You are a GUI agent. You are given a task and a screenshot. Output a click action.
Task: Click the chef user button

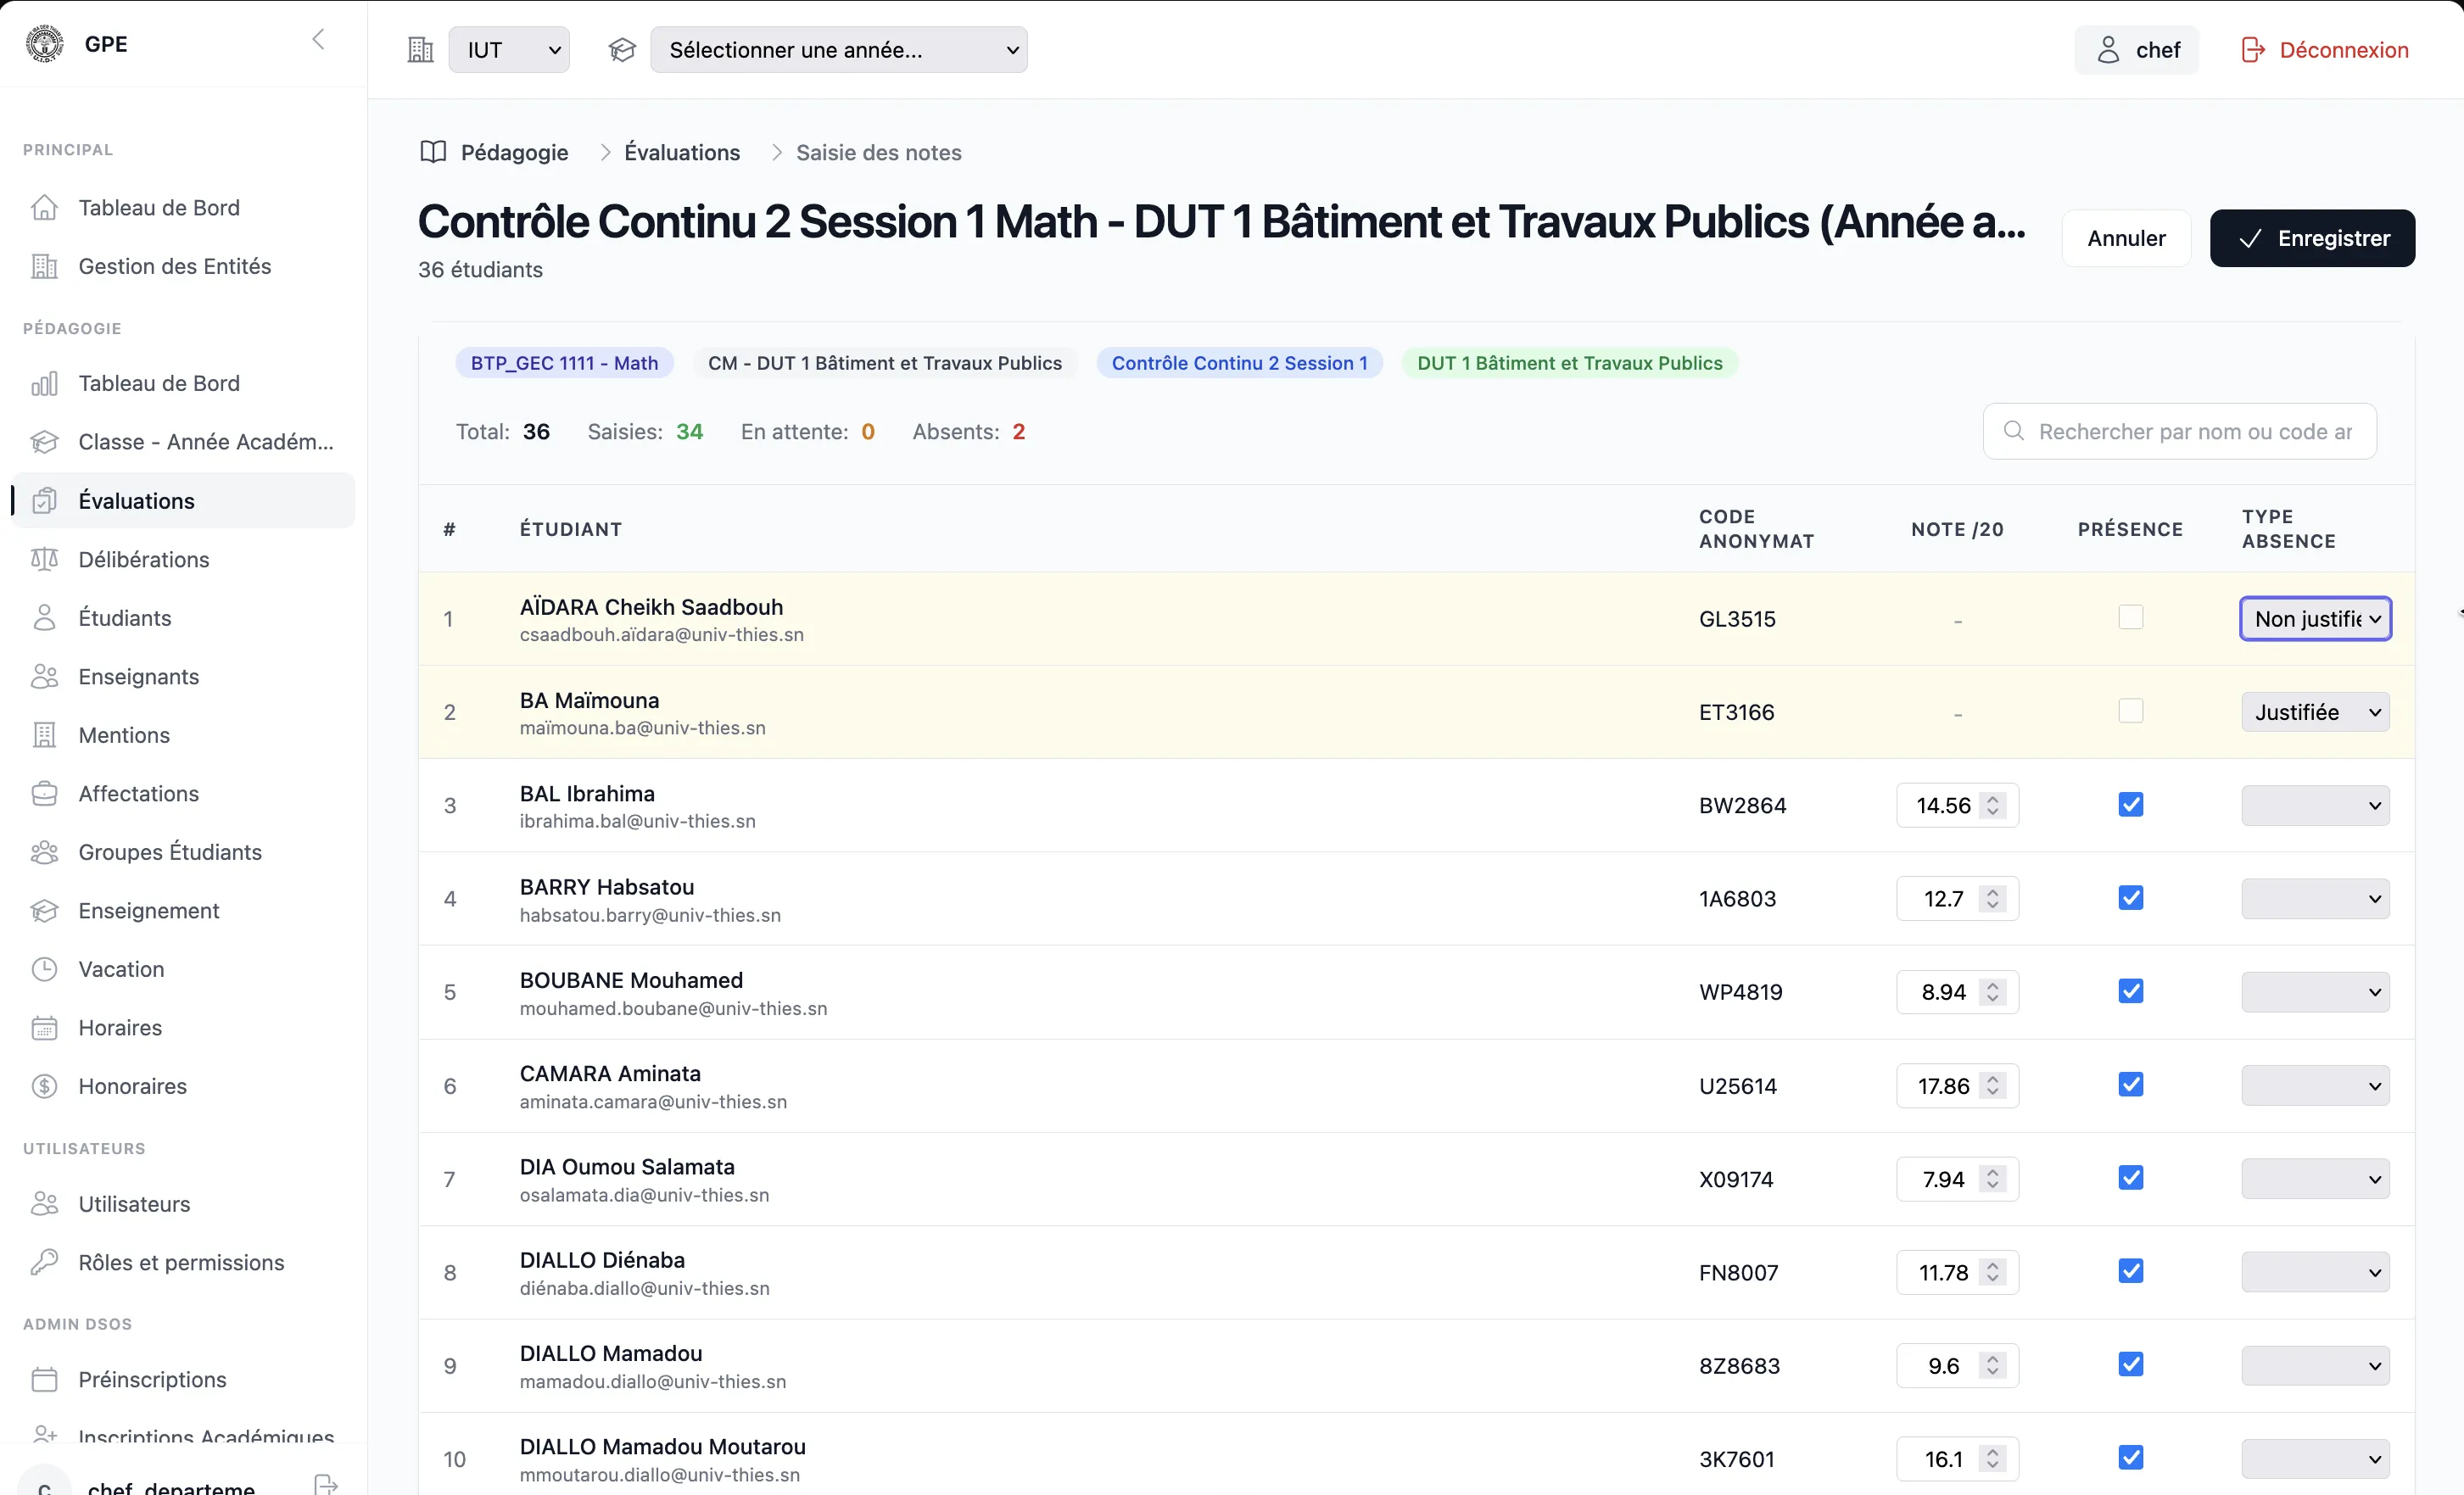click(2136, 50)
